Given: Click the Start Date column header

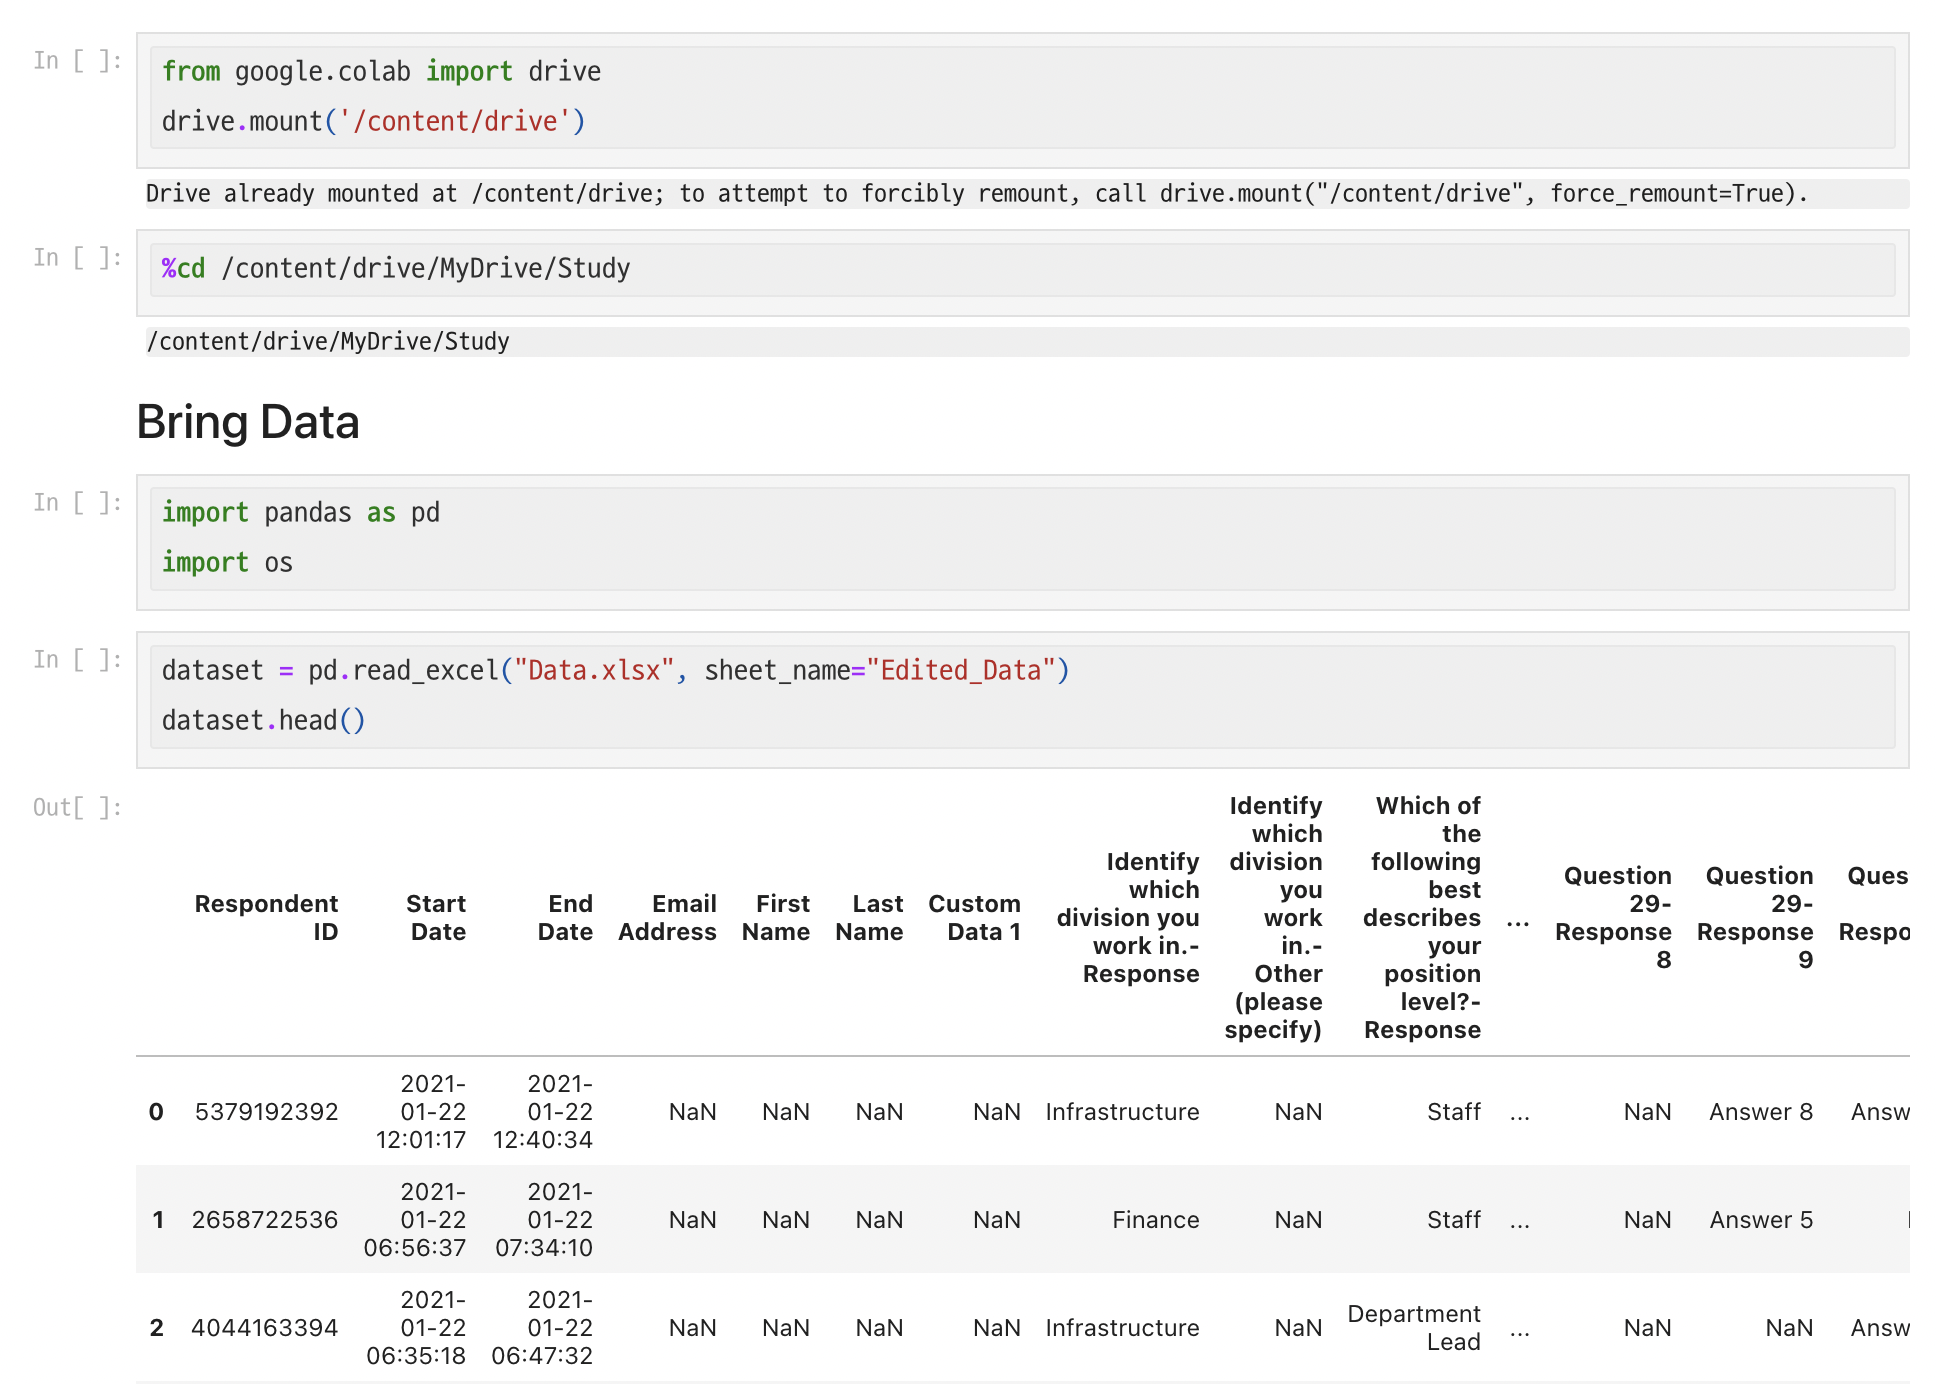Looking at the screenshot, I should 437,917.
